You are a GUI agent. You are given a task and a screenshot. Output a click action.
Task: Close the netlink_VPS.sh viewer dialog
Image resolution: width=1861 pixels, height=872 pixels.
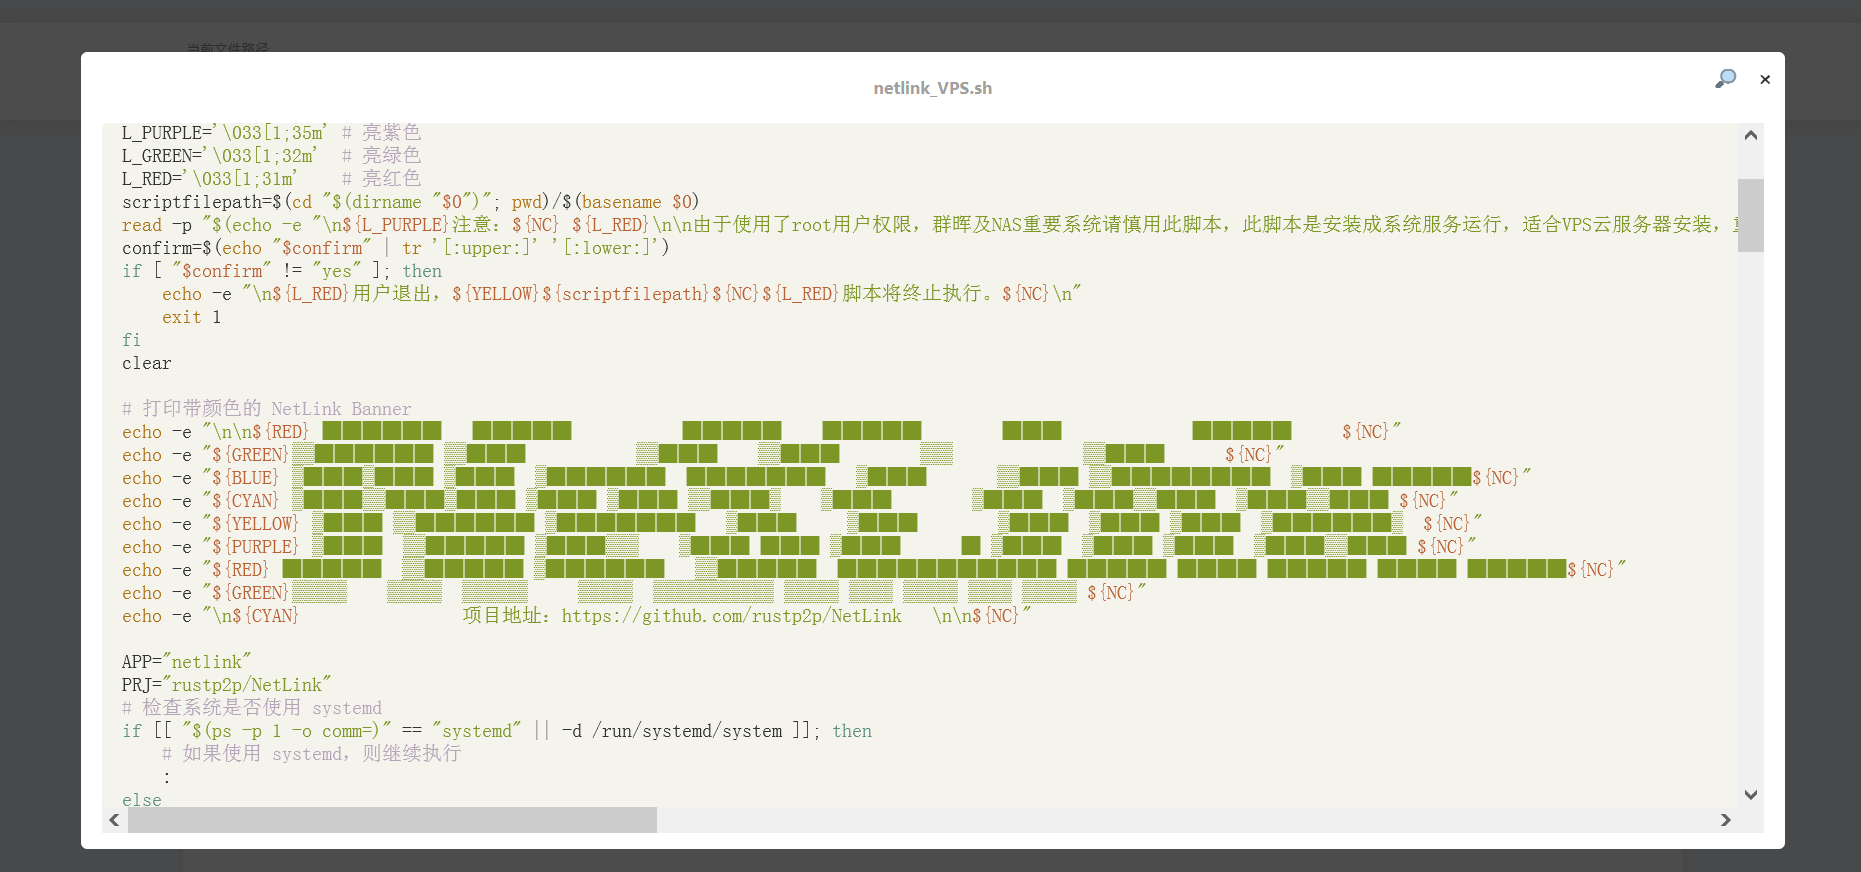1765,79
